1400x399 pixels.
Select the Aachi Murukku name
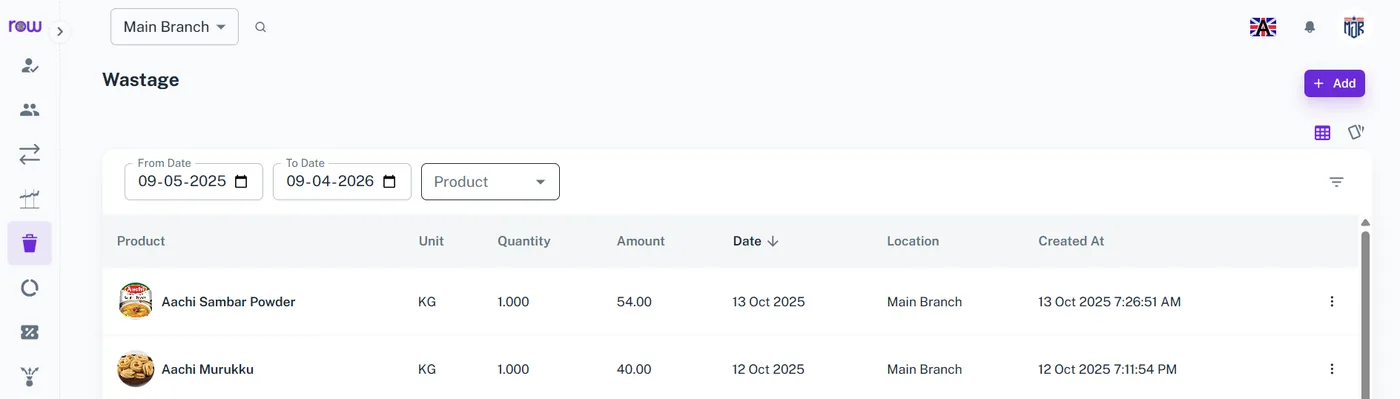point(208,369)
